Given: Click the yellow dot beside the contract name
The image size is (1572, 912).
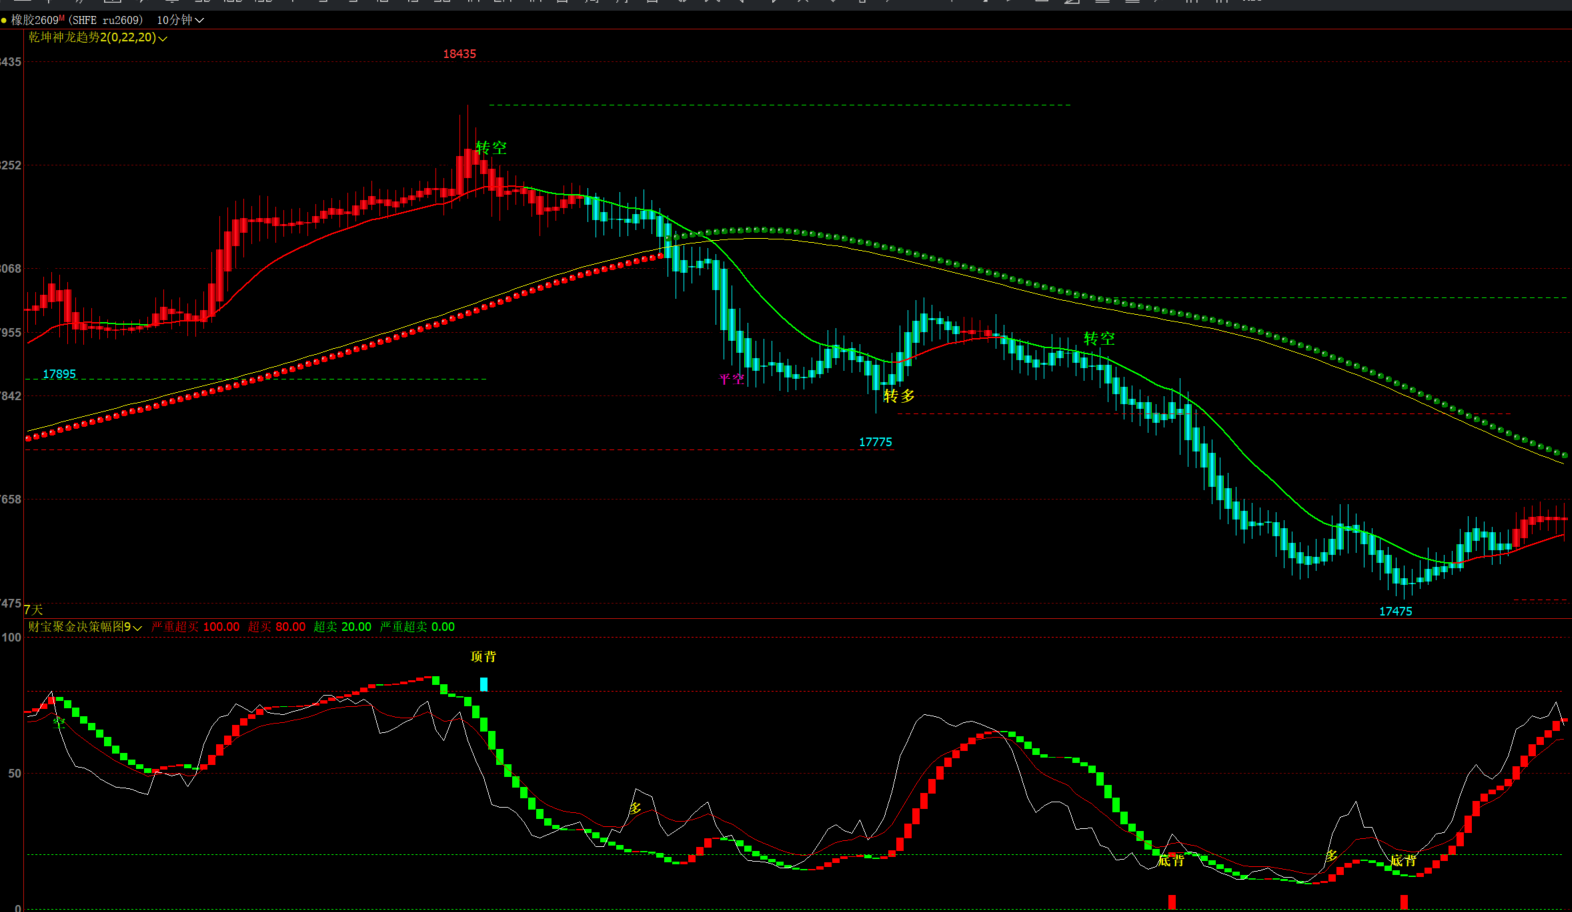Looking at the screenshot, I should click(4, 20).
